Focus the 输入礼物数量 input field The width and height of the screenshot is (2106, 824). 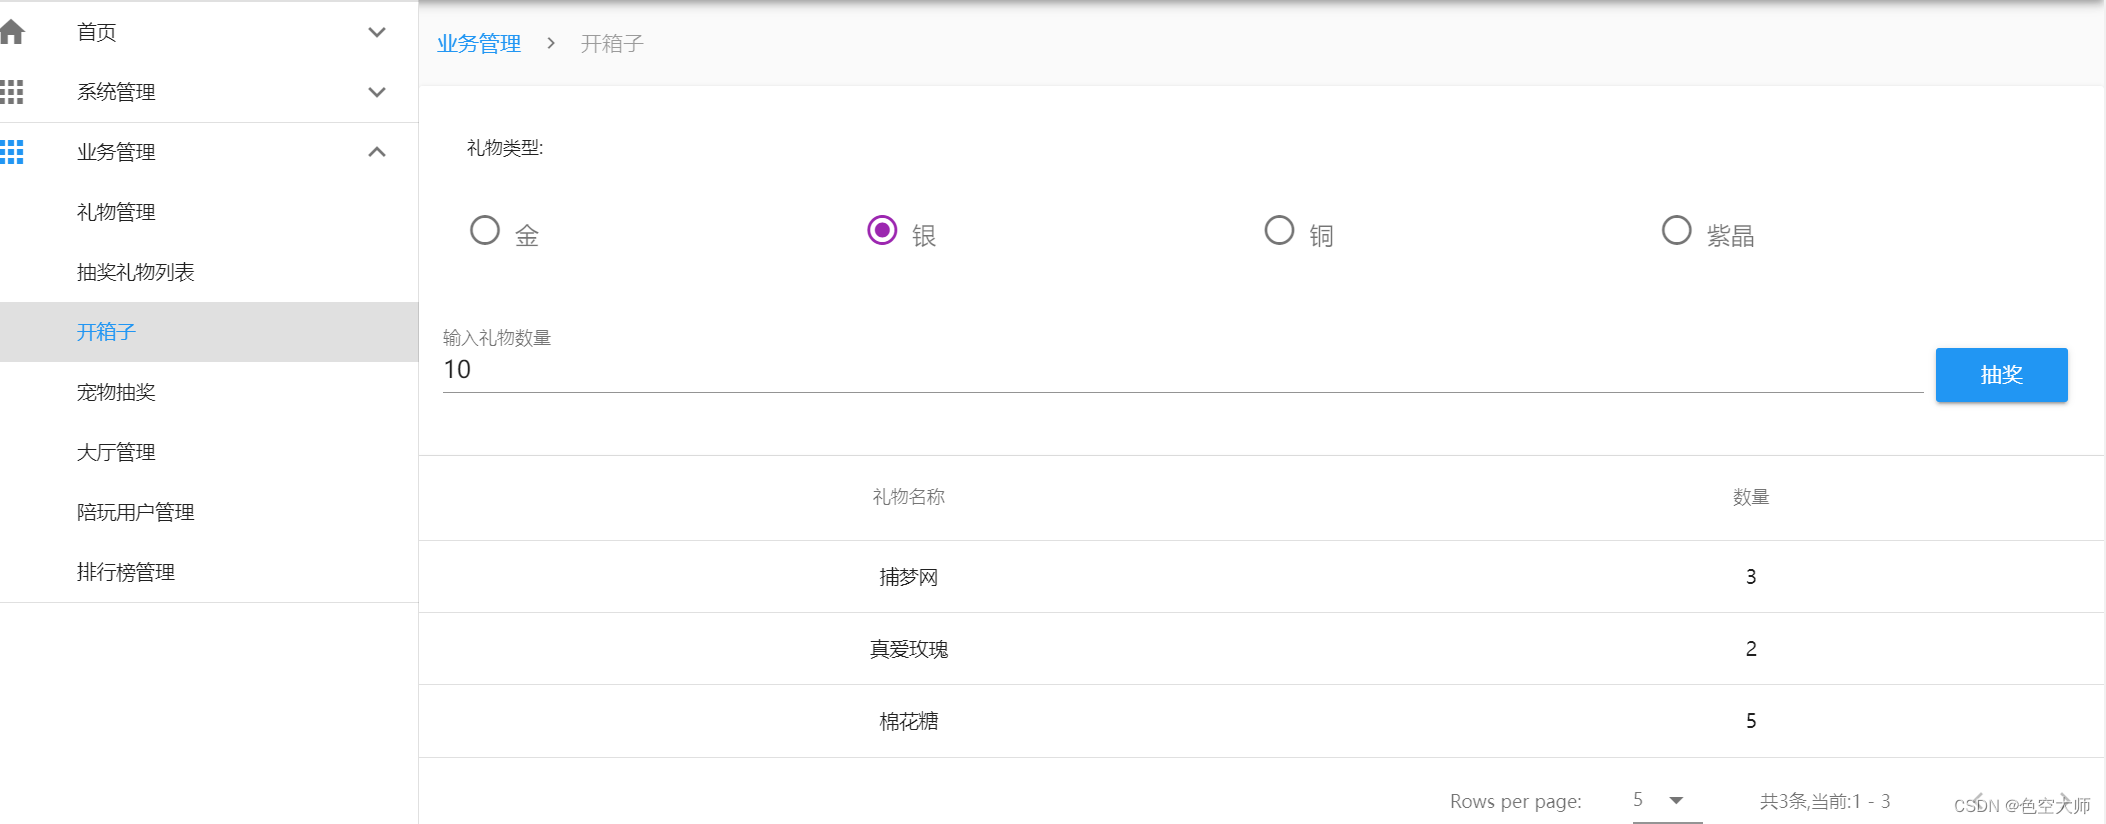tap(1183, 370)
